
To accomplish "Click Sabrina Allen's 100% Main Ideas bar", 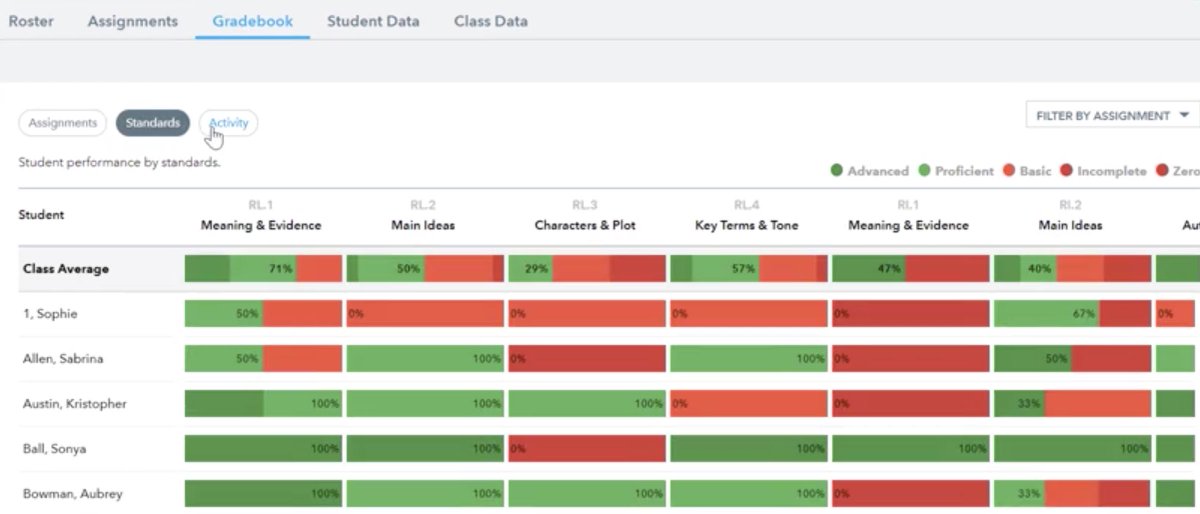I will point(425,359).
